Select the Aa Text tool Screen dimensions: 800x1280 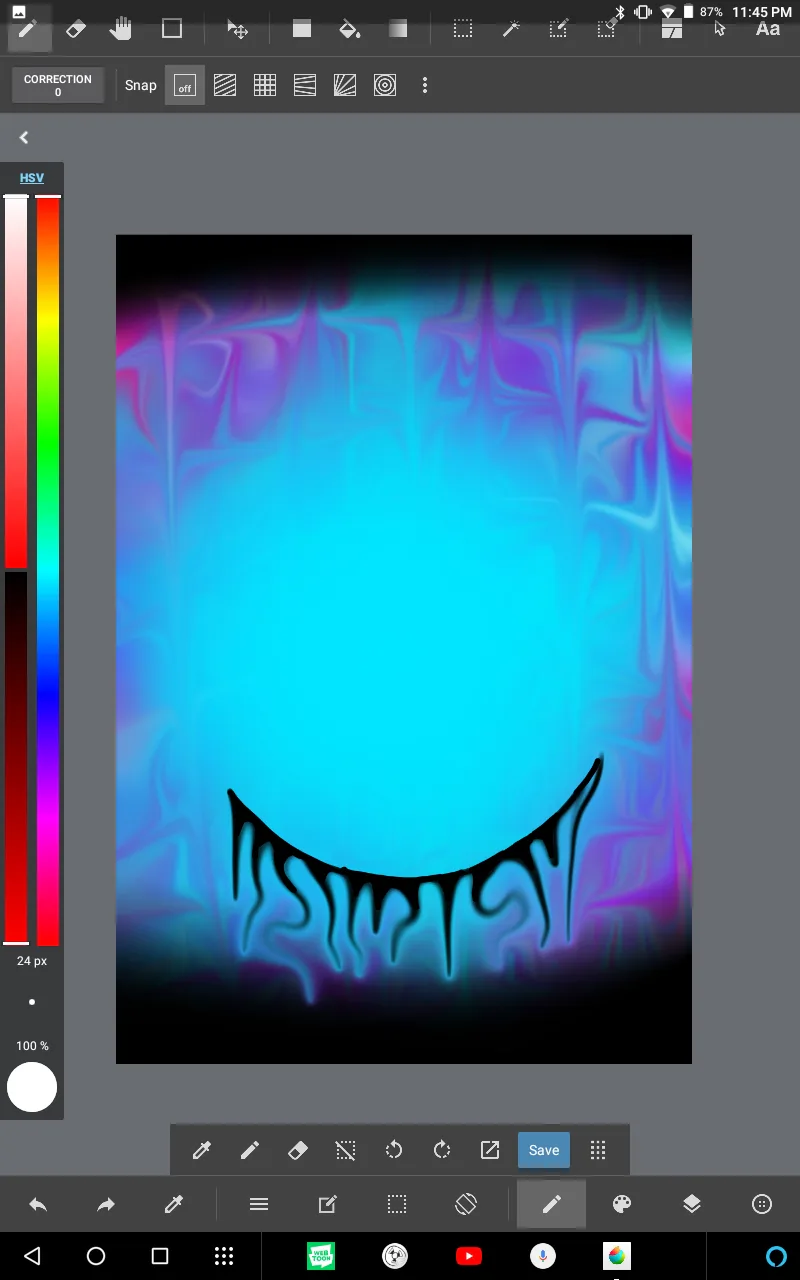[768, 29]
